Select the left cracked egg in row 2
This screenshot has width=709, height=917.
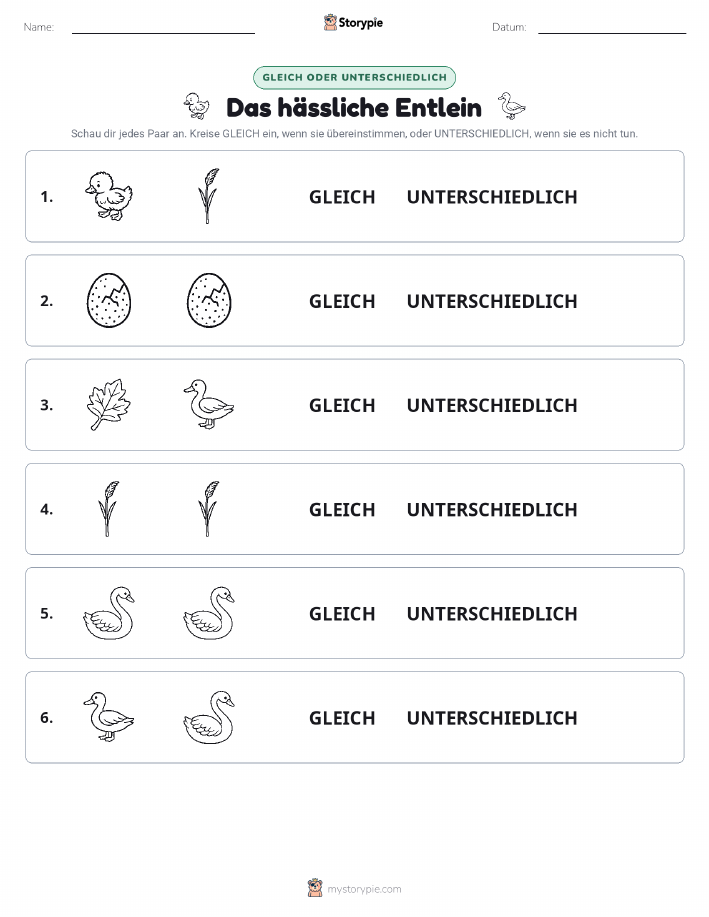pos(109,301)
